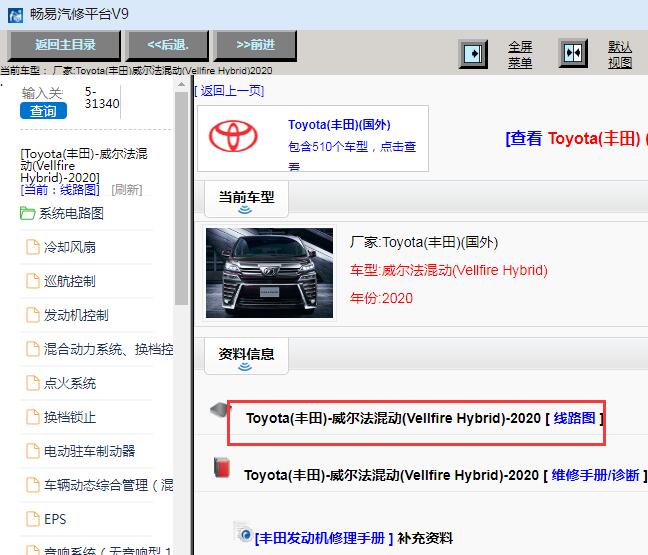Open the 混合动力系统、换档控 entry
Viewport: 648px width, 555px height.
click(108, 349)
